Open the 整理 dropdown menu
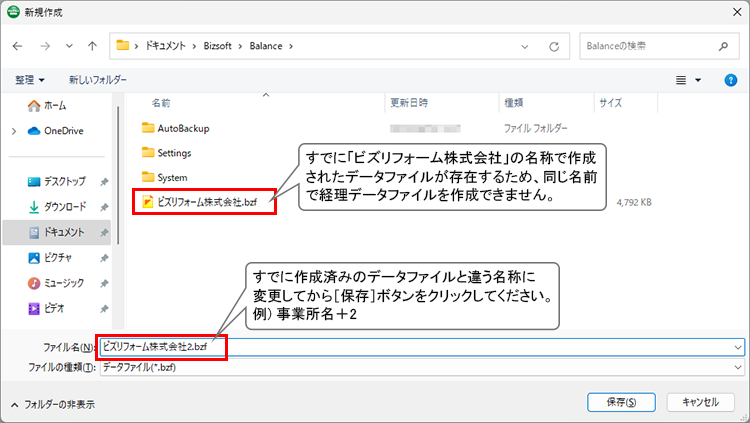This screenshot has width=750, height=423. 29,80
